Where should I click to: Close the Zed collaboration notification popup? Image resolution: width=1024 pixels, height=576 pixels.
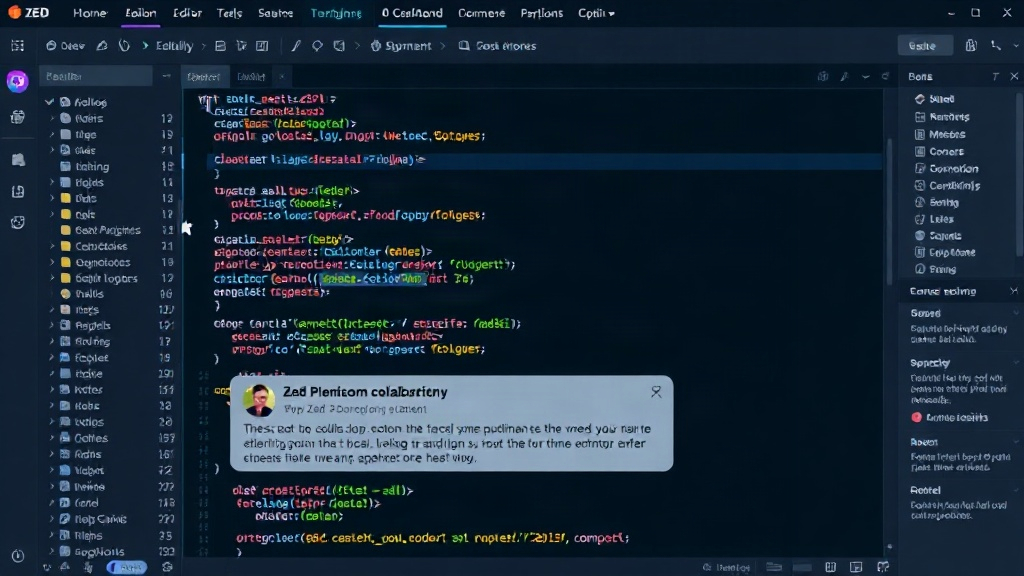click(x=656, y=391)
